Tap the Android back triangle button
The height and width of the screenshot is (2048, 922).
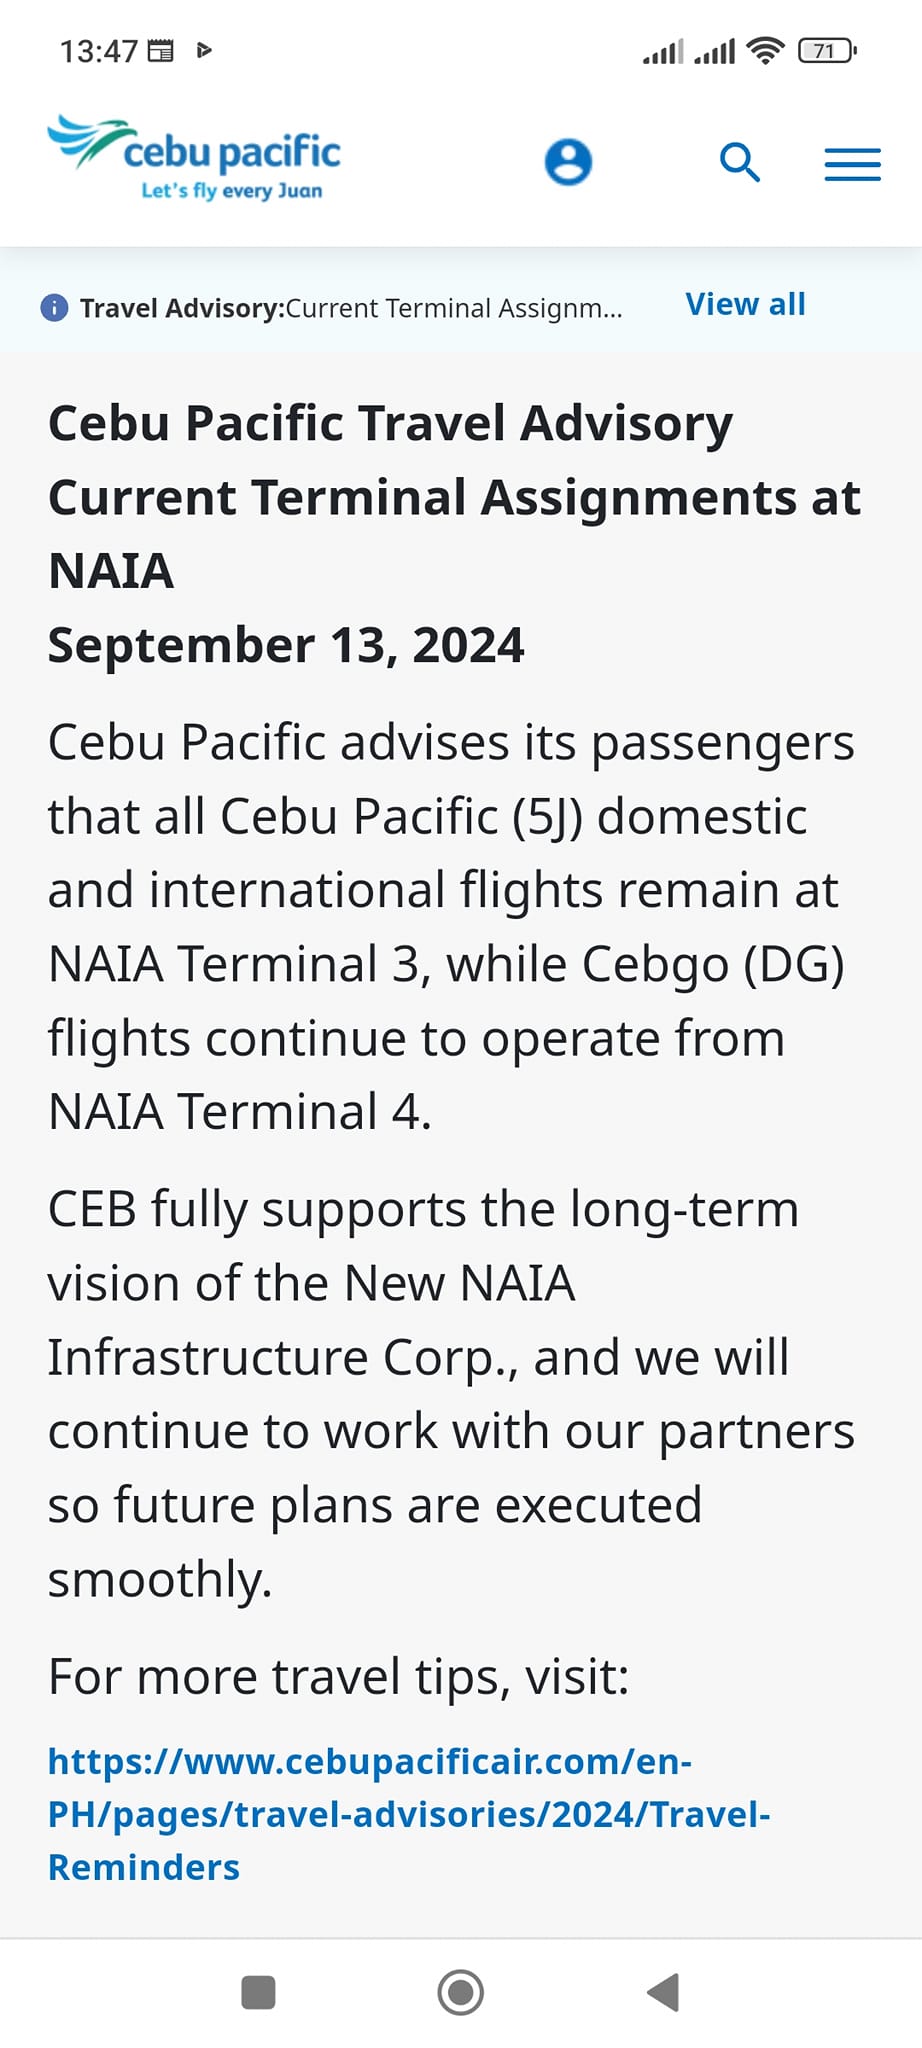coord(663,1992)
